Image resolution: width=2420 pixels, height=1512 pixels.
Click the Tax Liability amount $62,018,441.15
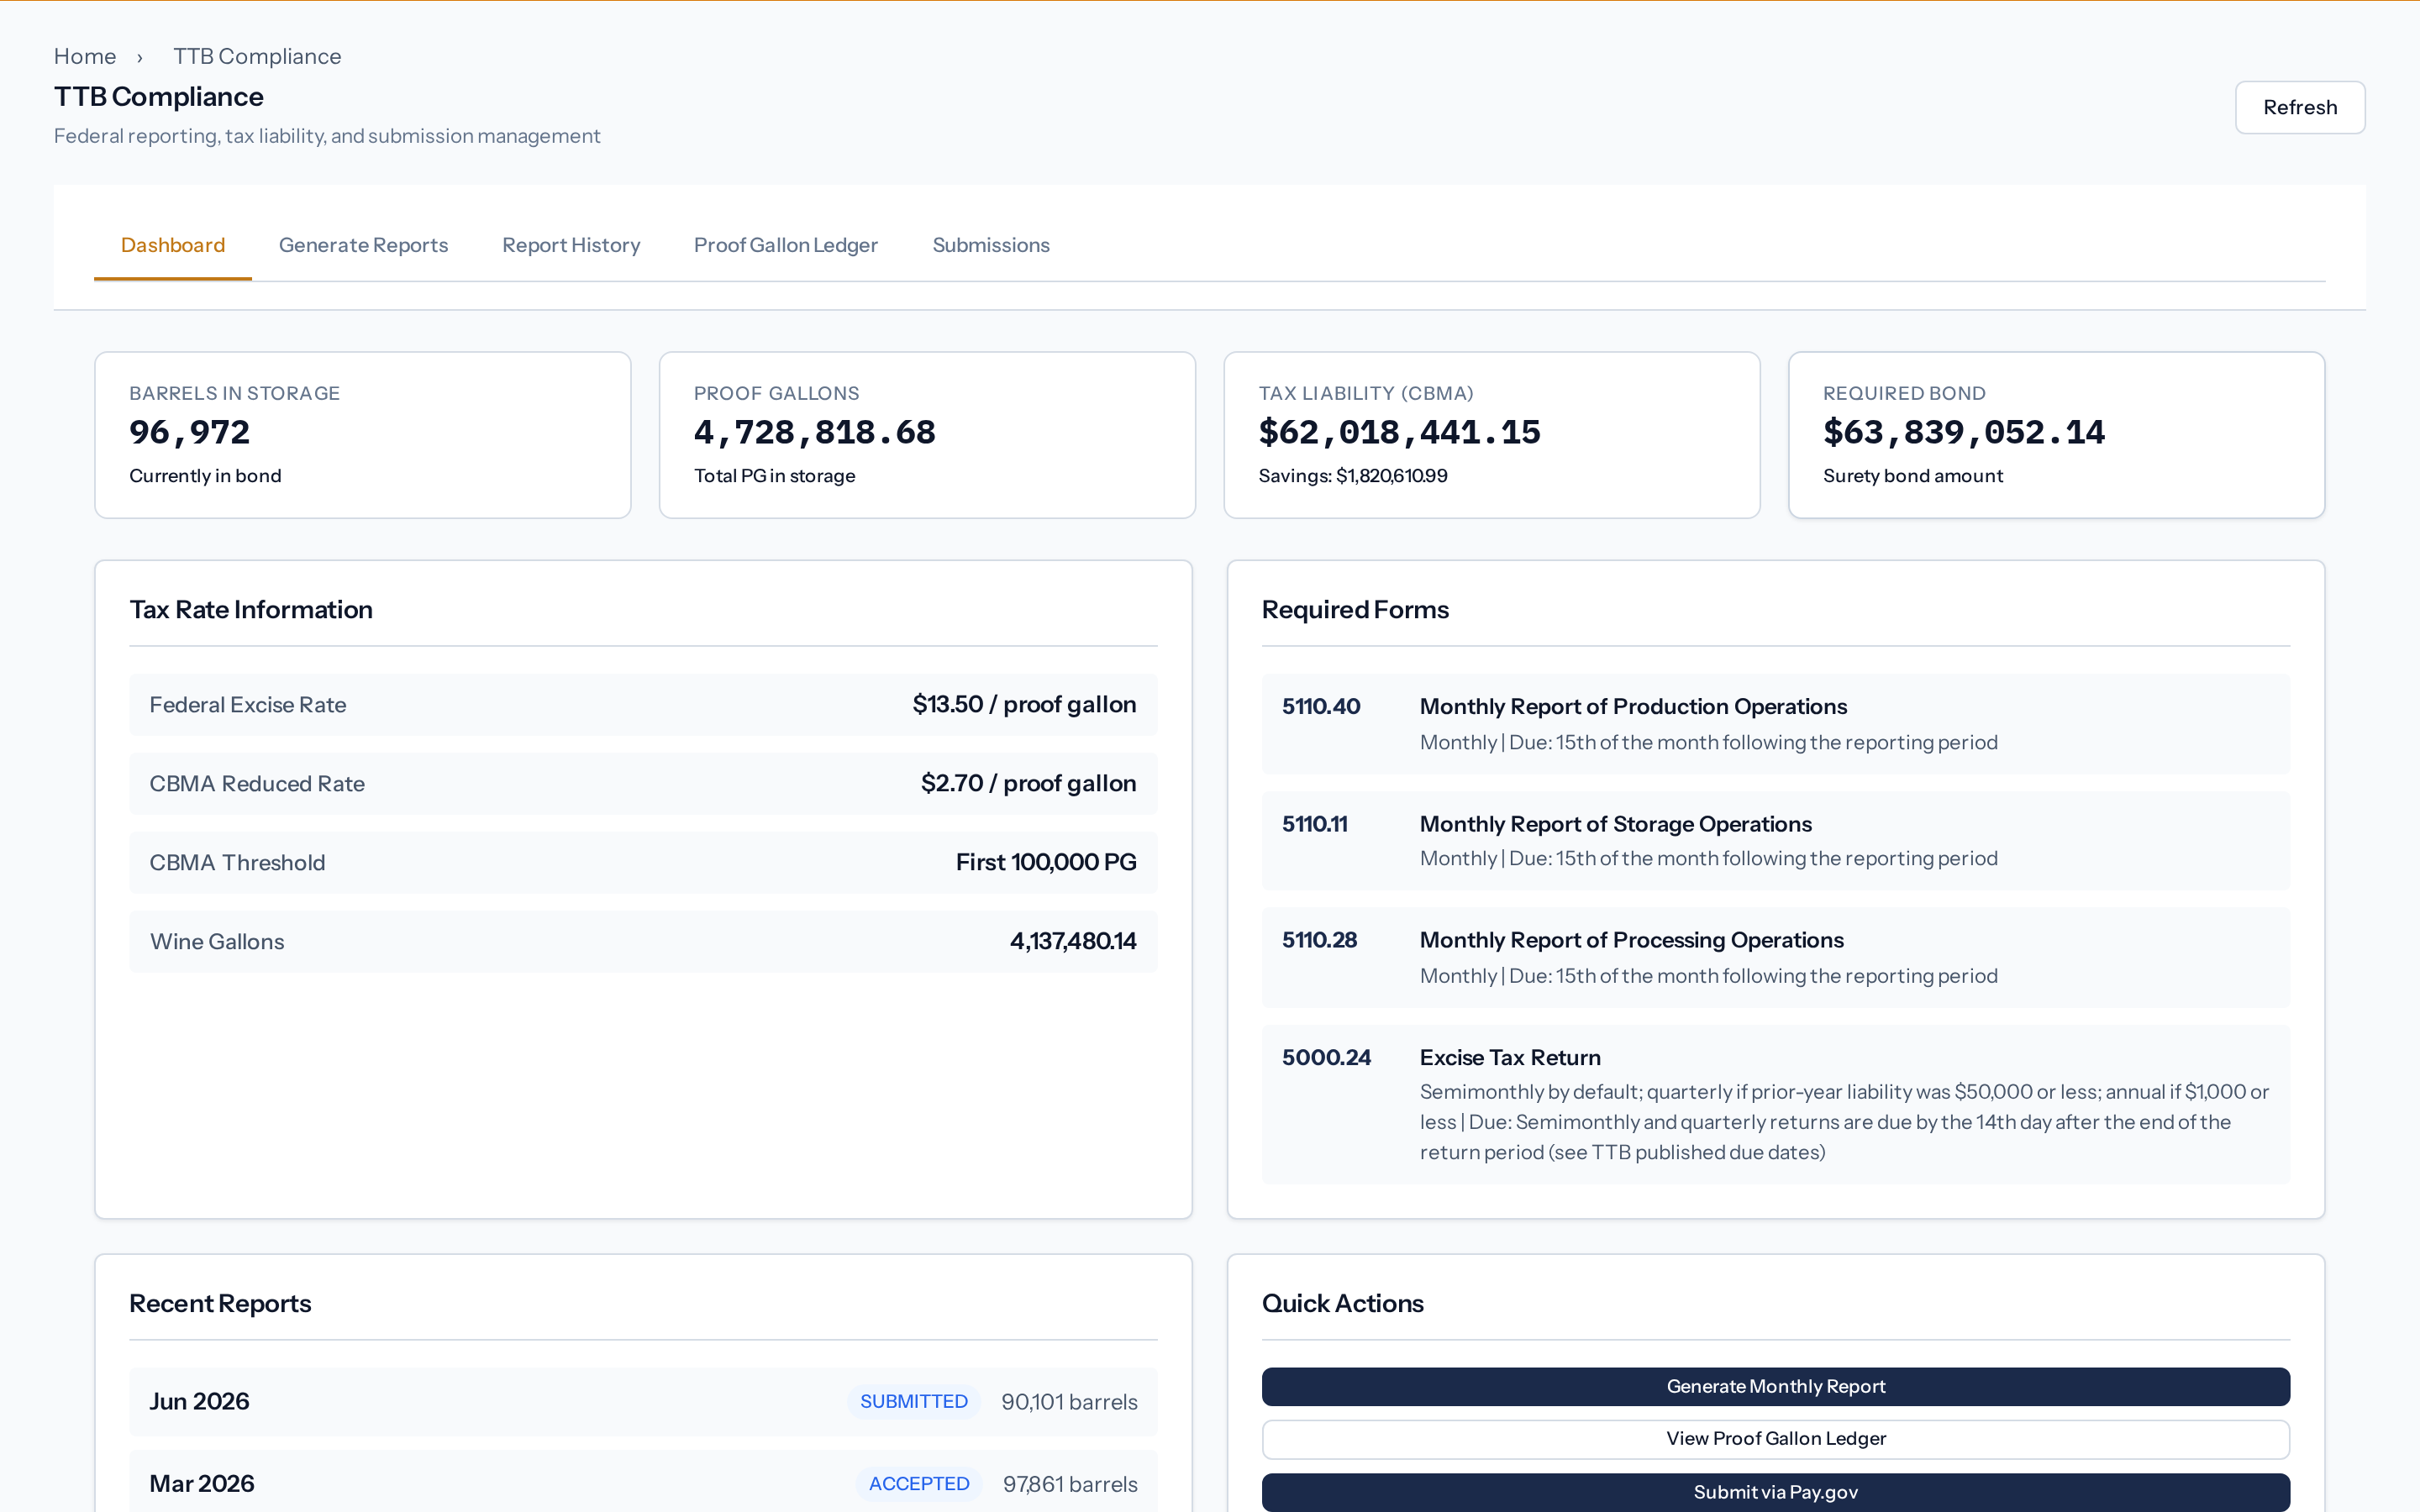click(1400, 432)
